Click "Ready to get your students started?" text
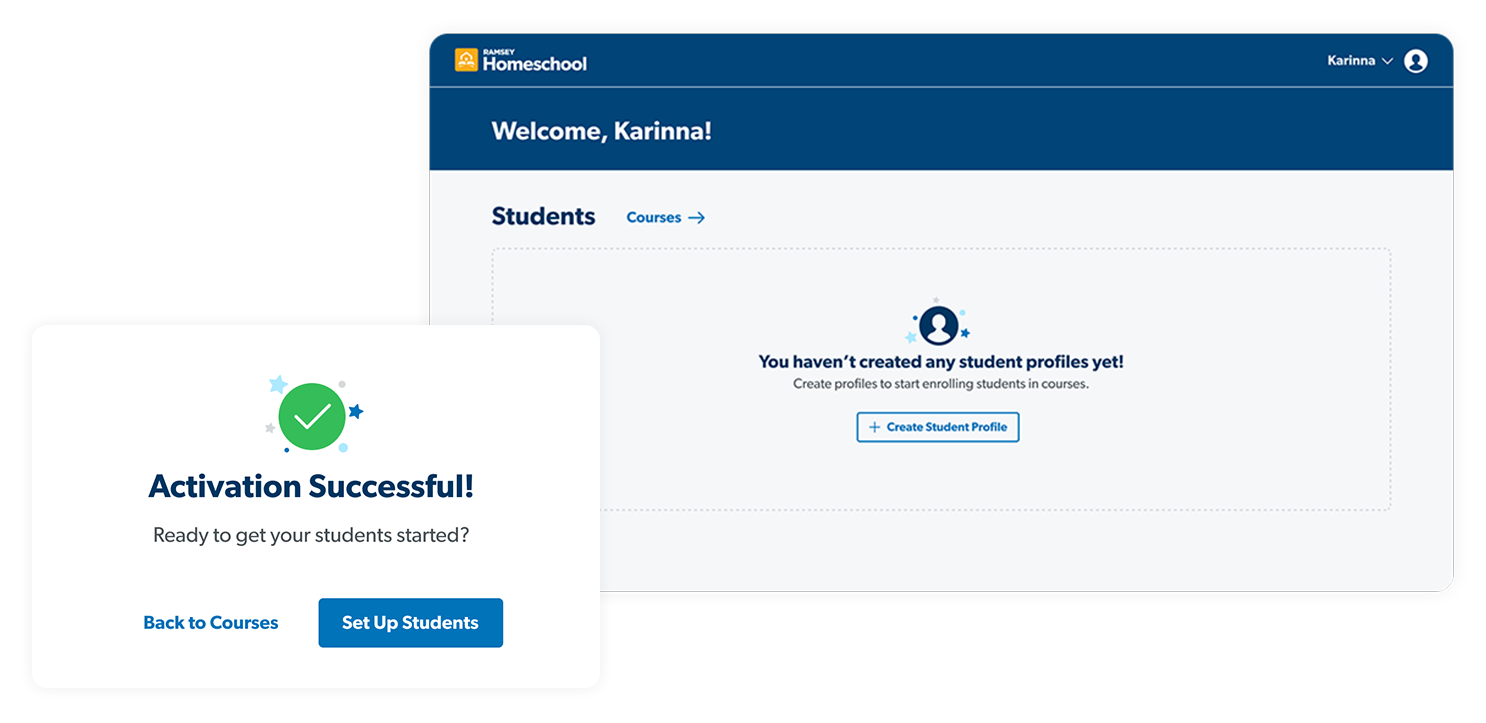1486x723 pixels. 311,535
